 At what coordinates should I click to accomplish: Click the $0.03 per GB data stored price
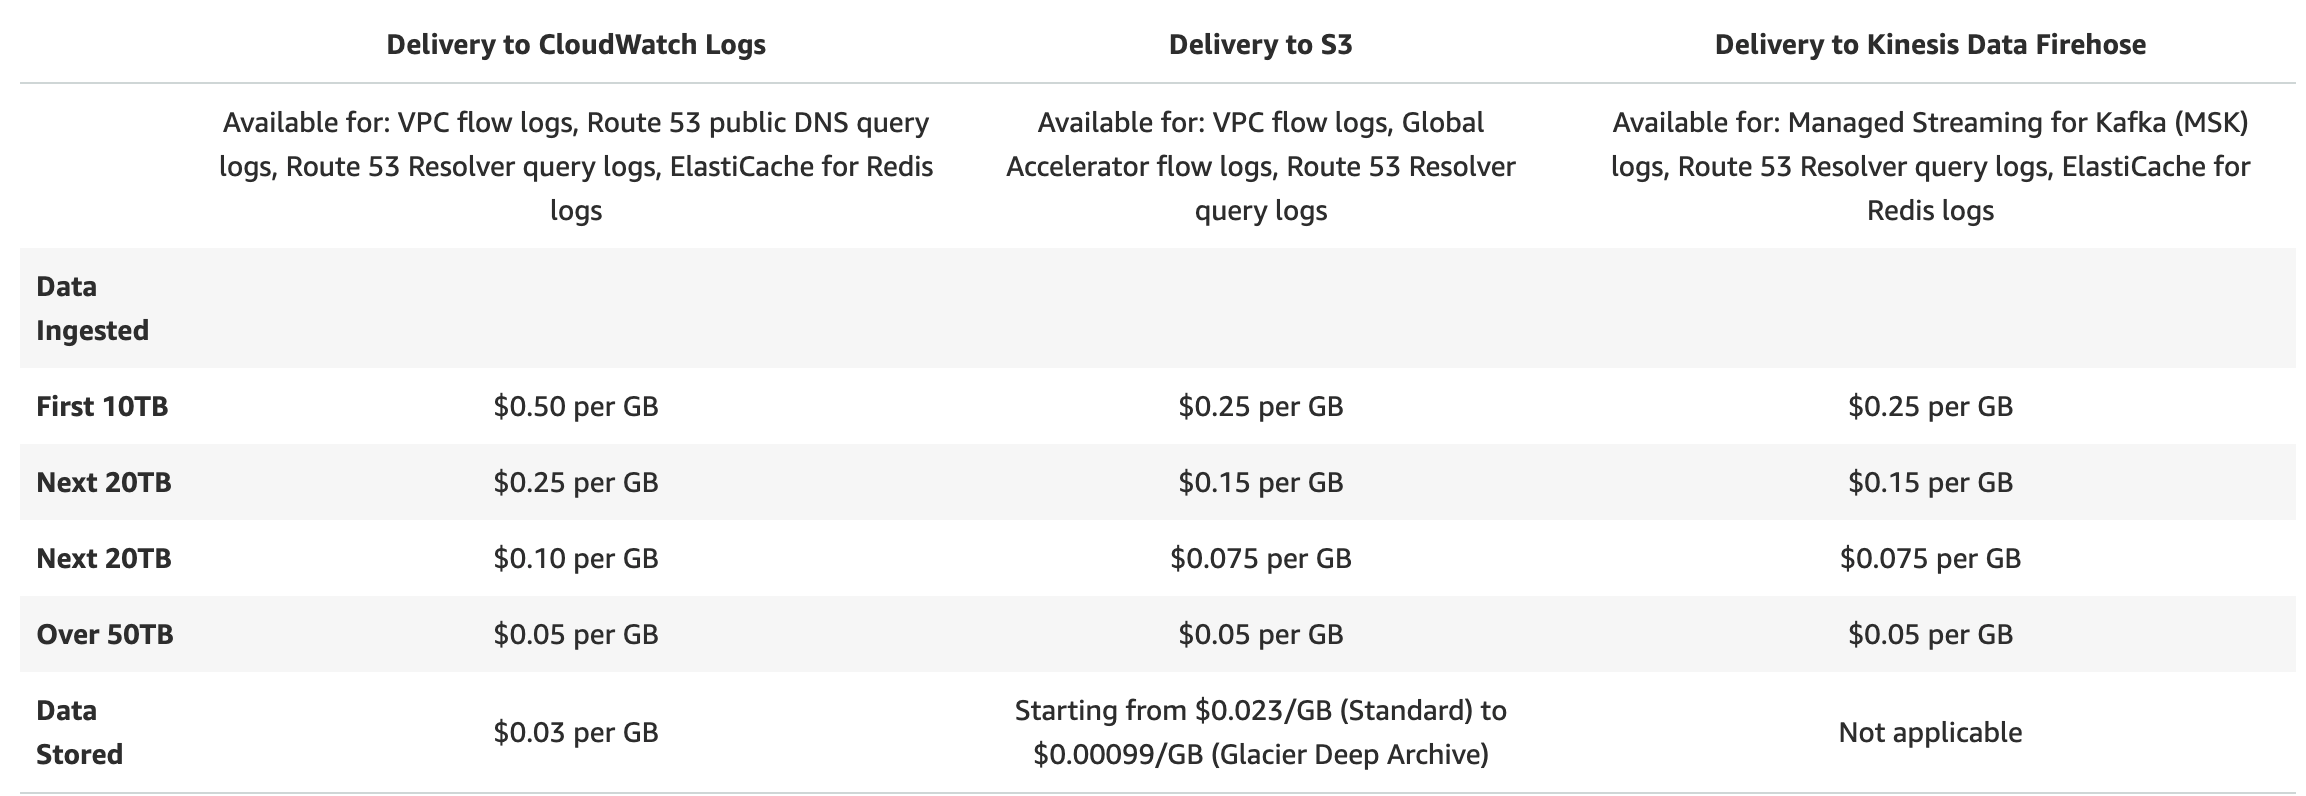point(576,733)
